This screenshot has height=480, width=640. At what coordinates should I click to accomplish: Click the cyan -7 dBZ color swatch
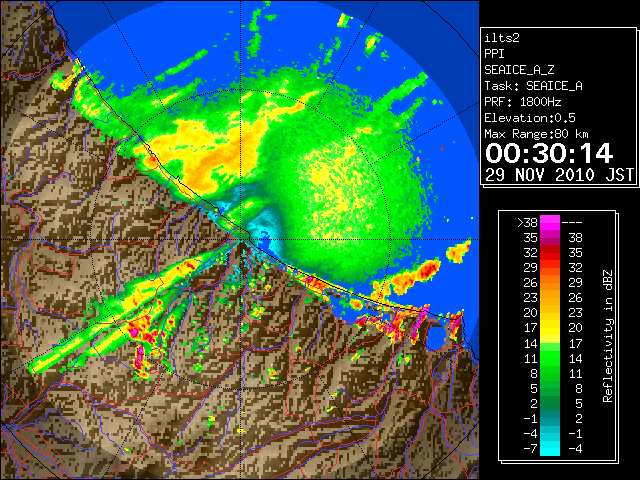550,449
